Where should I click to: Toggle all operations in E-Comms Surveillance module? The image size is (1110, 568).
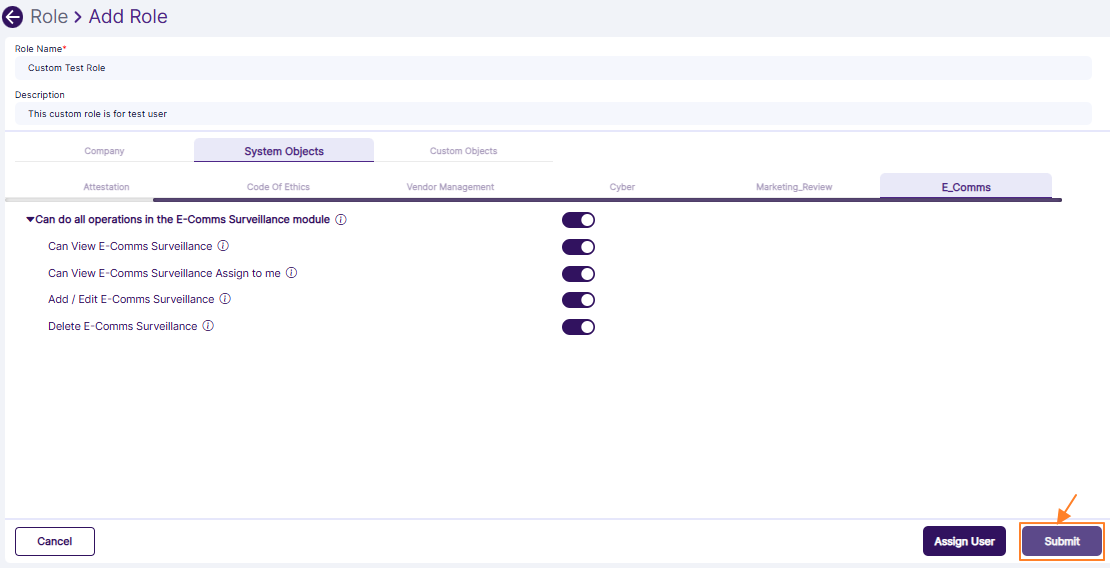(578, 220)
